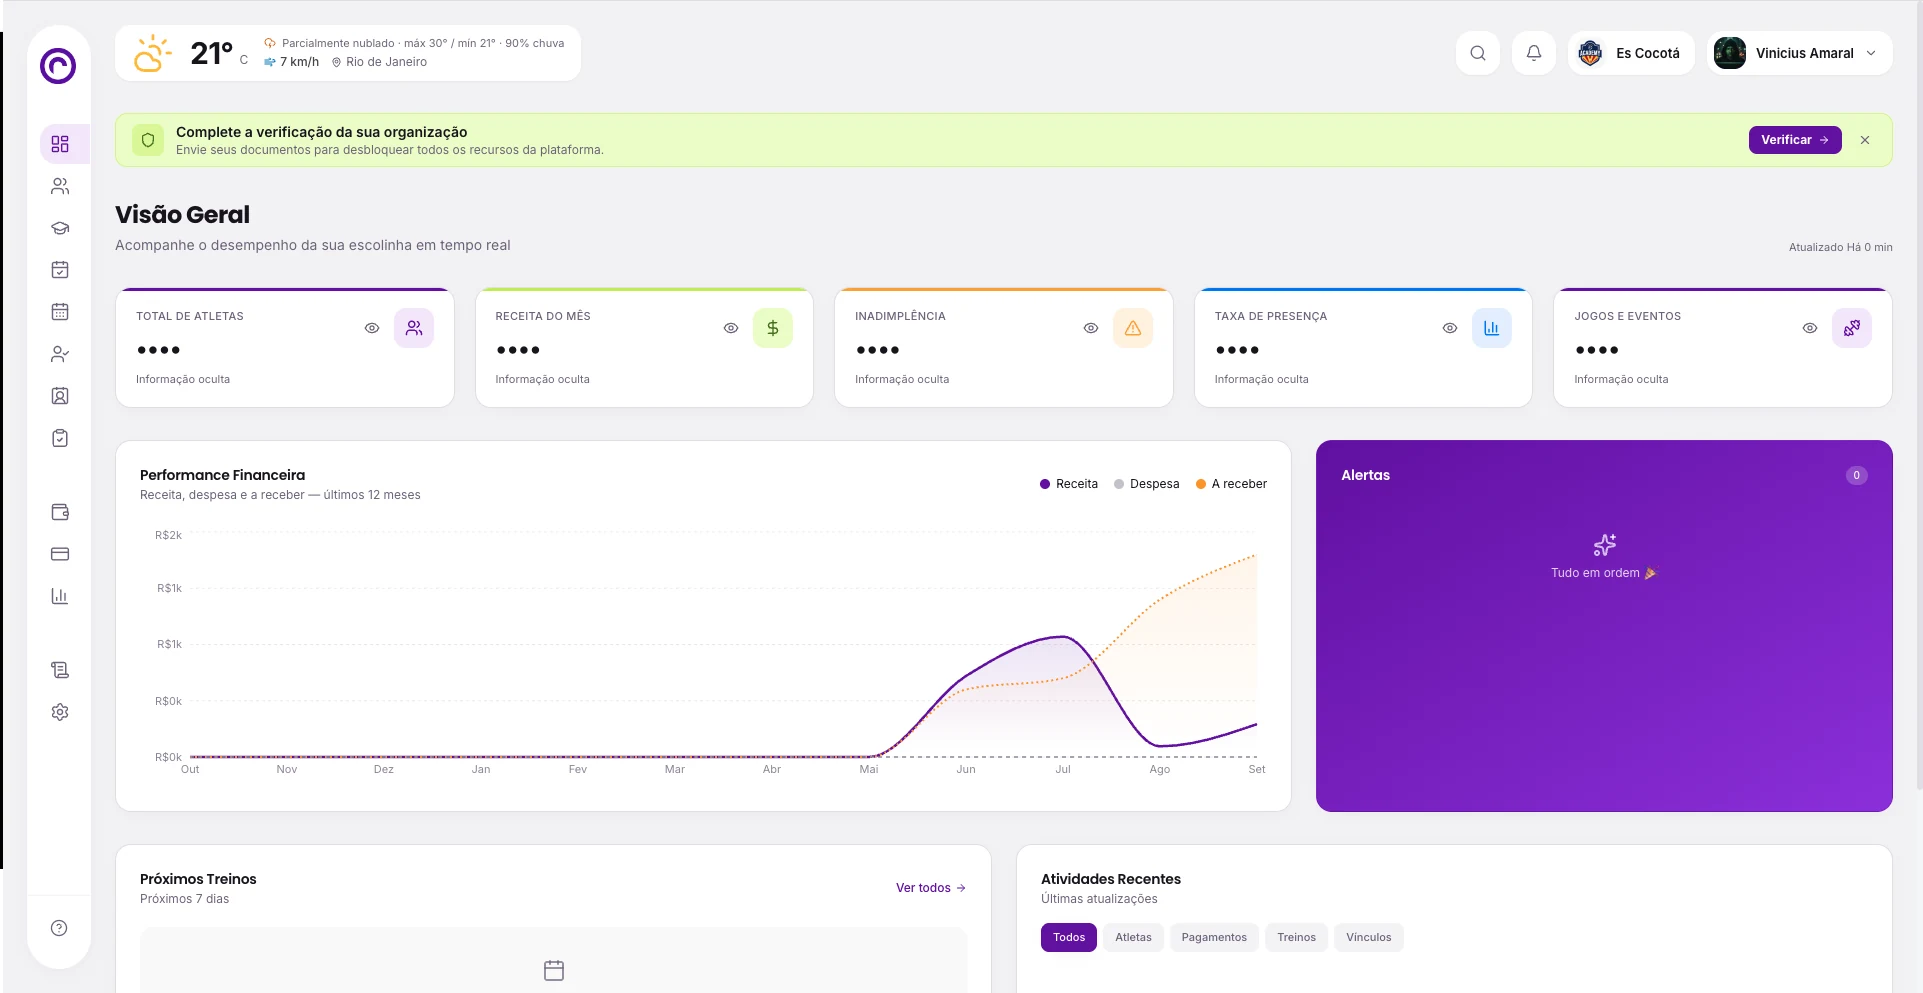
Task: Open settings gear in sidebar
Action: pyautogui.click(x=60, y=712)
